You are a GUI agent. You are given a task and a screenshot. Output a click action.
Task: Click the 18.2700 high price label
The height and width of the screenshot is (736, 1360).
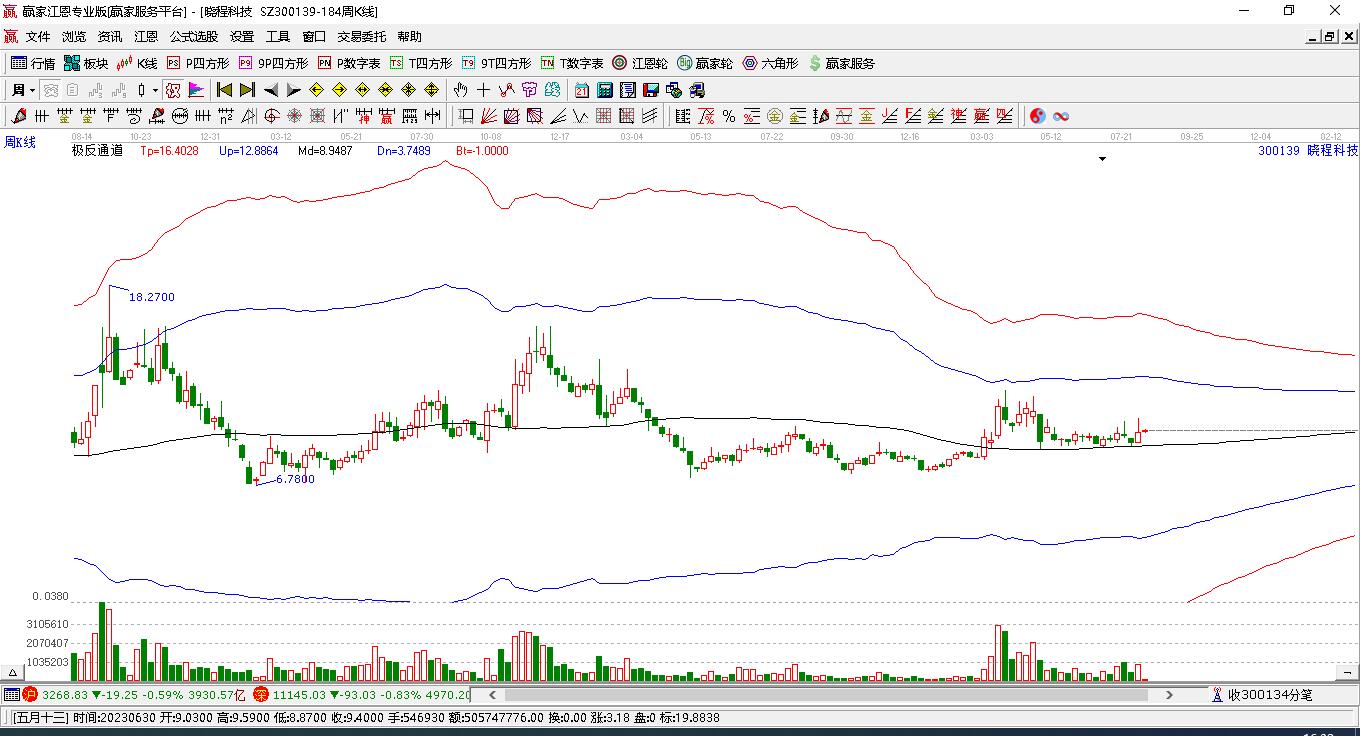(x=152, y=297)
